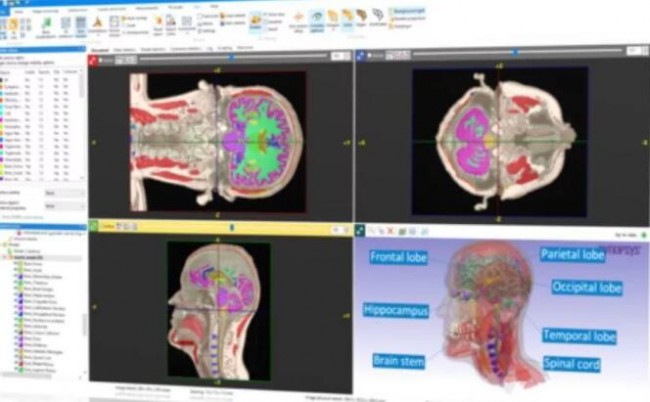Viewport: 650px width, 402px height.
Task: Switch to the Document tab above the views
Action: click(99, 47)
